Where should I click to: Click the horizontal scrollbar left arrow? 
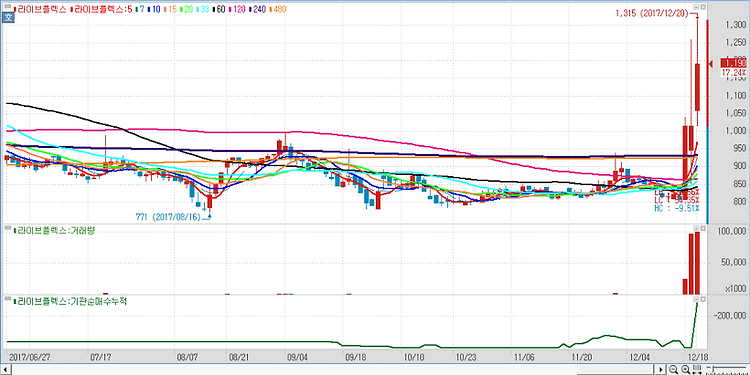coord(6,369)
